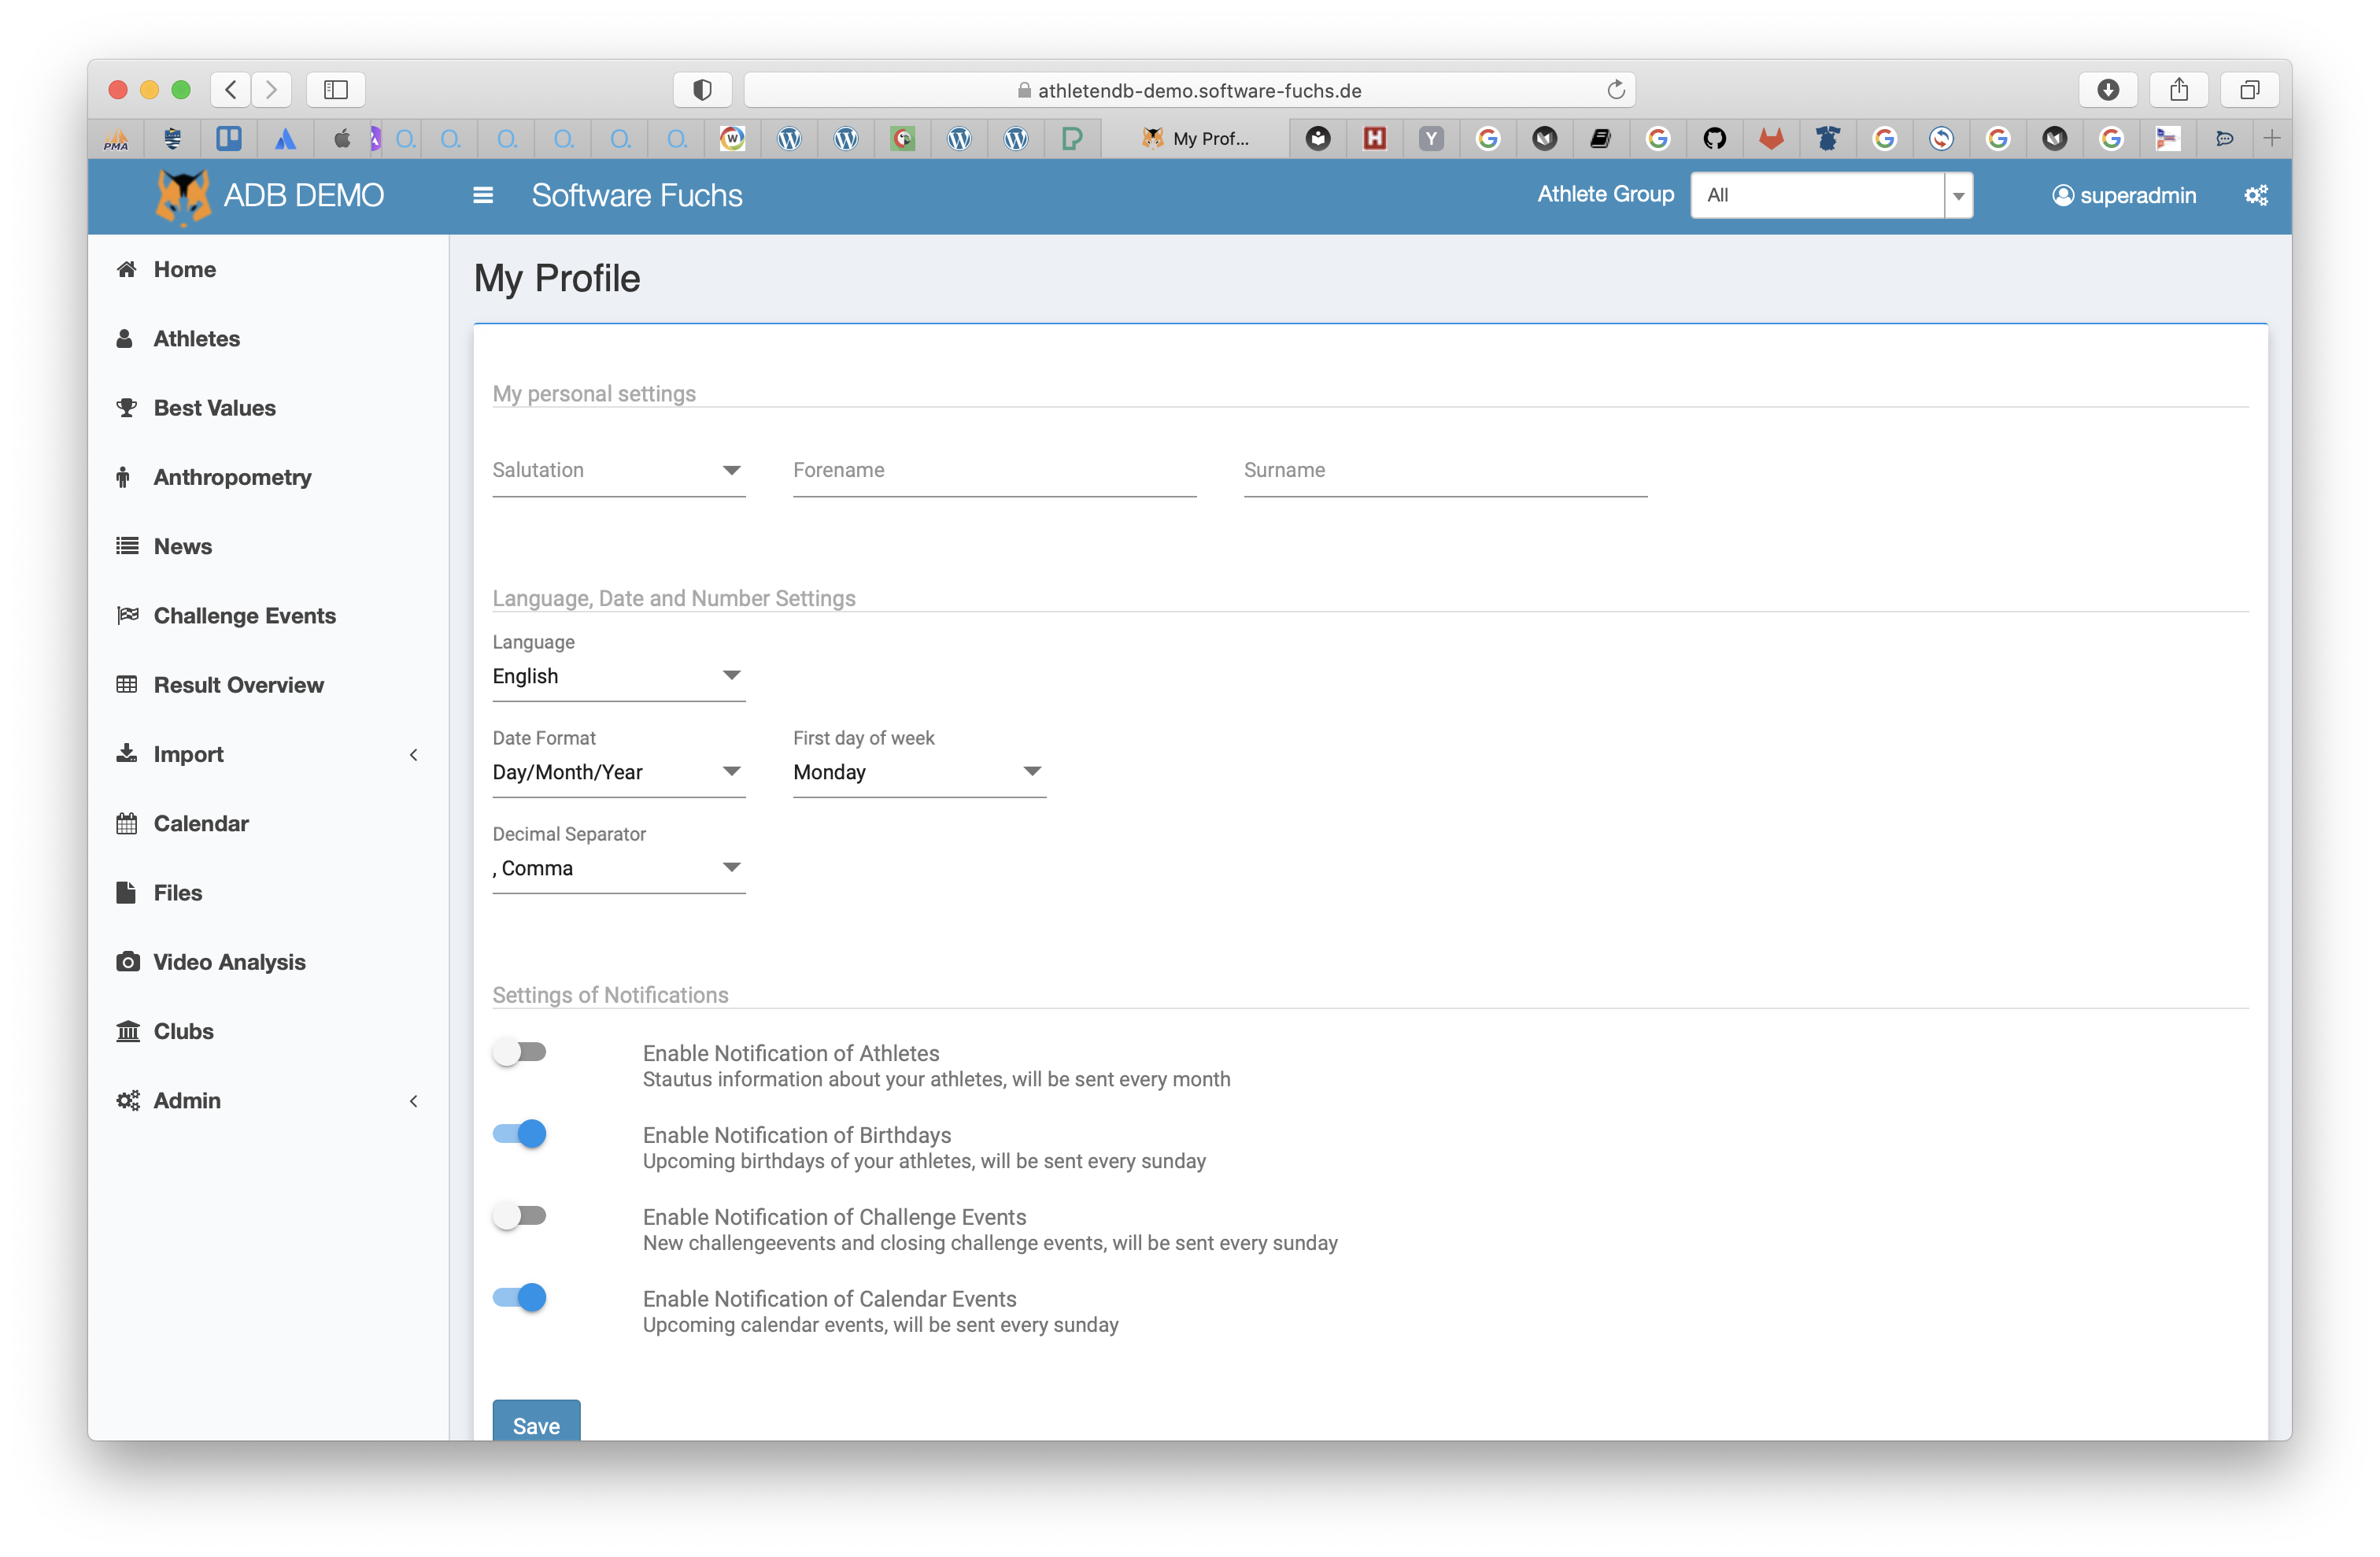Click the Athletes person icon
The width and height of the screenshot is (2380, 1557).
point(125,338)
